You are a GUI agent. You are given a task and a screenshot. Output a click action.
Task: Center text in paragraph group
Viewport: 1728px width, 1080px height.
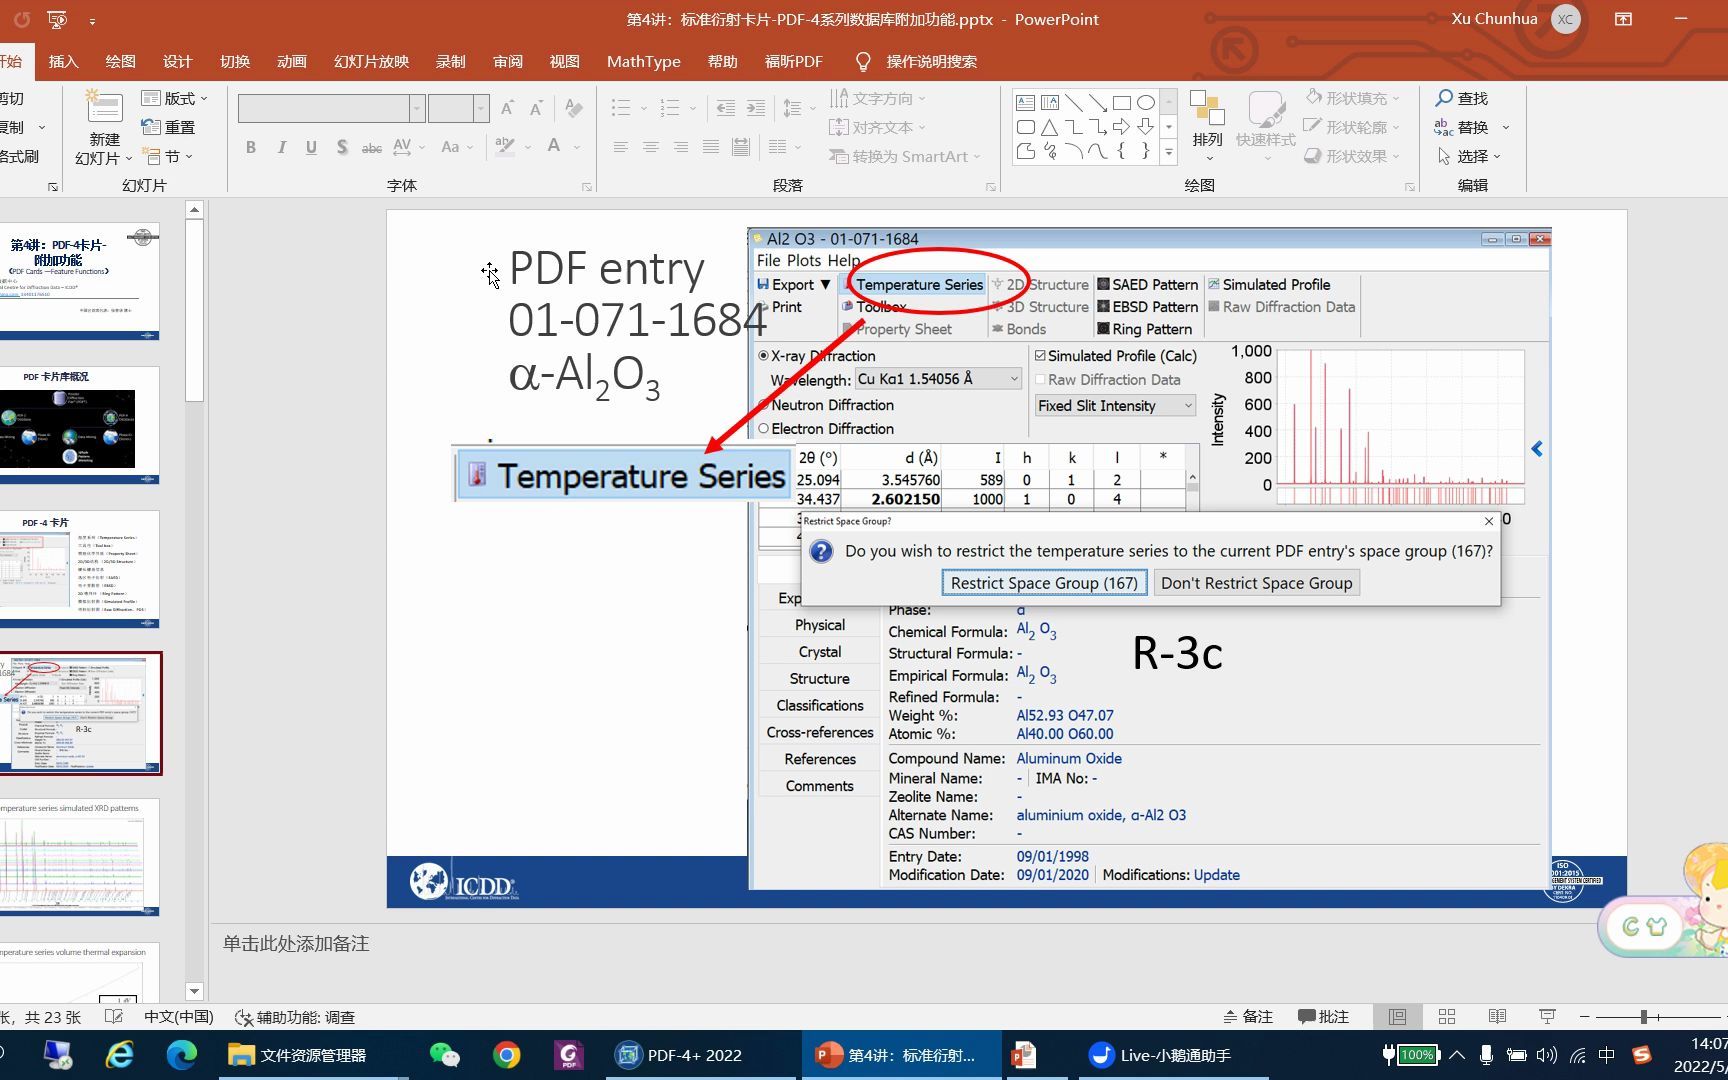click(x=651, y=147)
